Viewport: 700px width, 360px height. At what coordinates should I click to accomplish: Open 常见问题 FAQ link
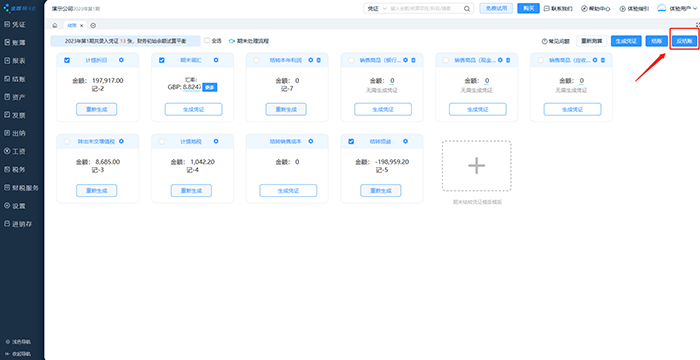pos(555,41)
